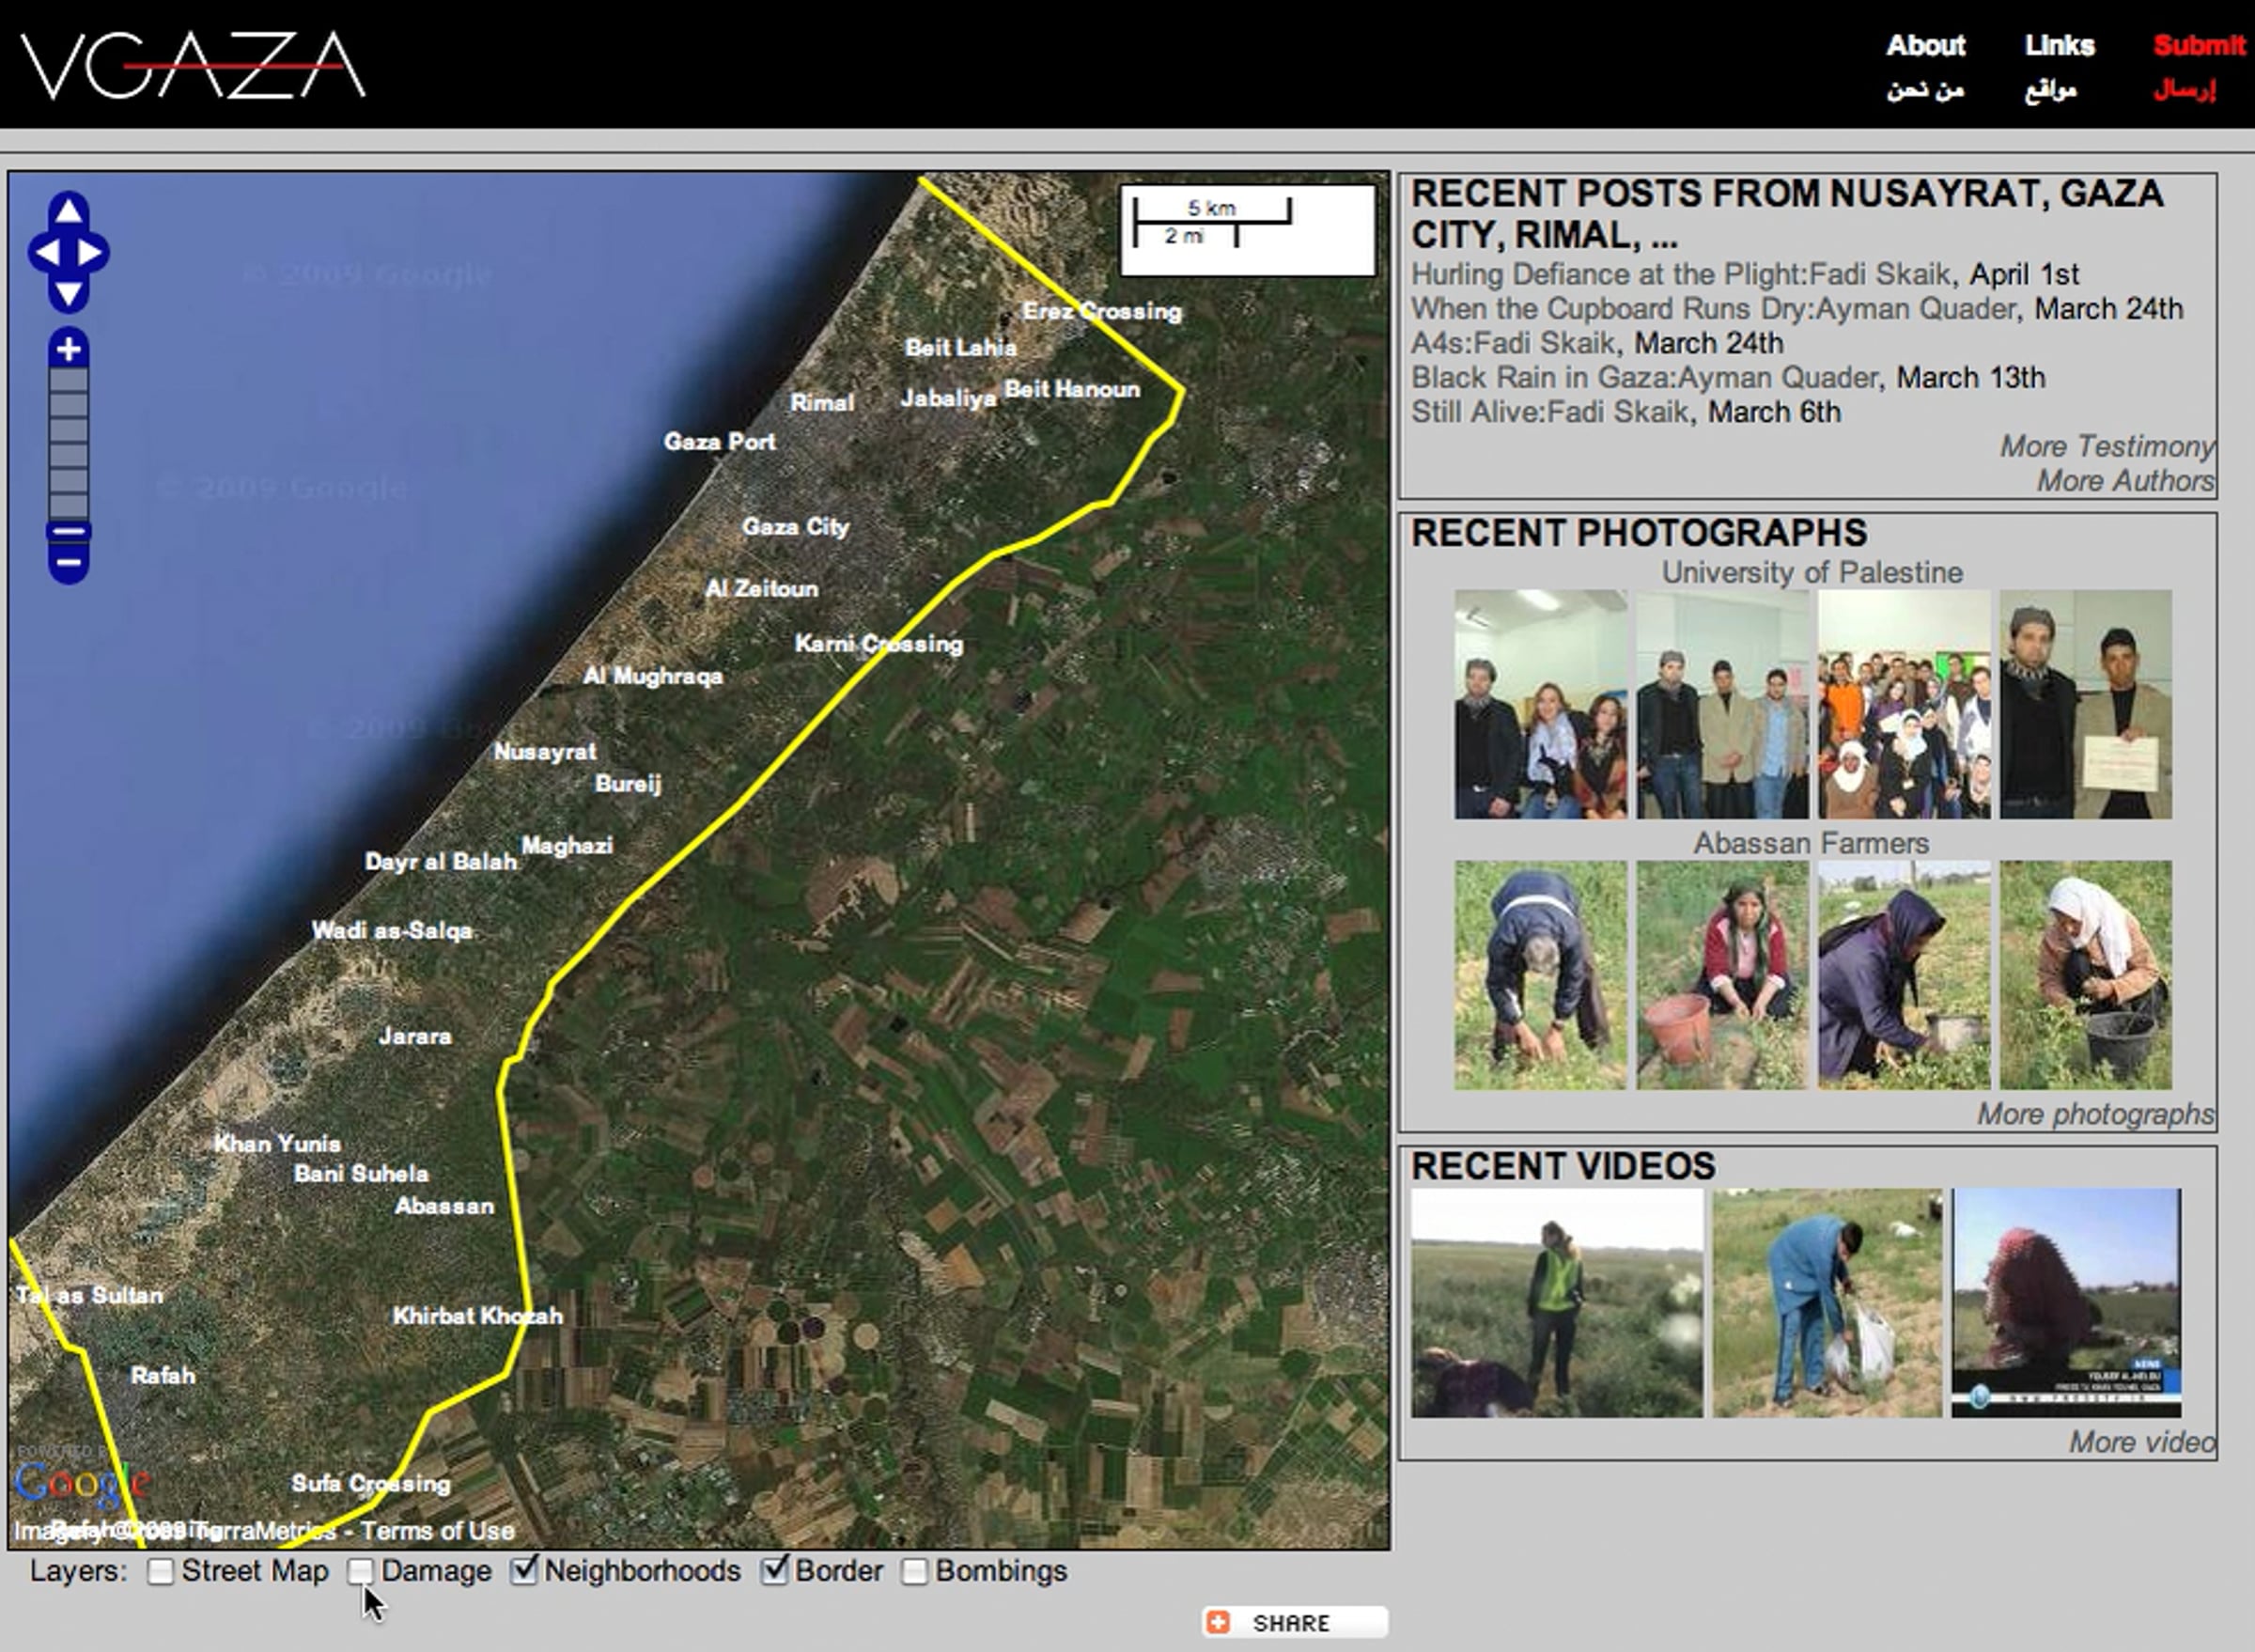Disable the Border layer checkbox
The height and width of the screenshot is (1652, 2255).
(774, 1571)
